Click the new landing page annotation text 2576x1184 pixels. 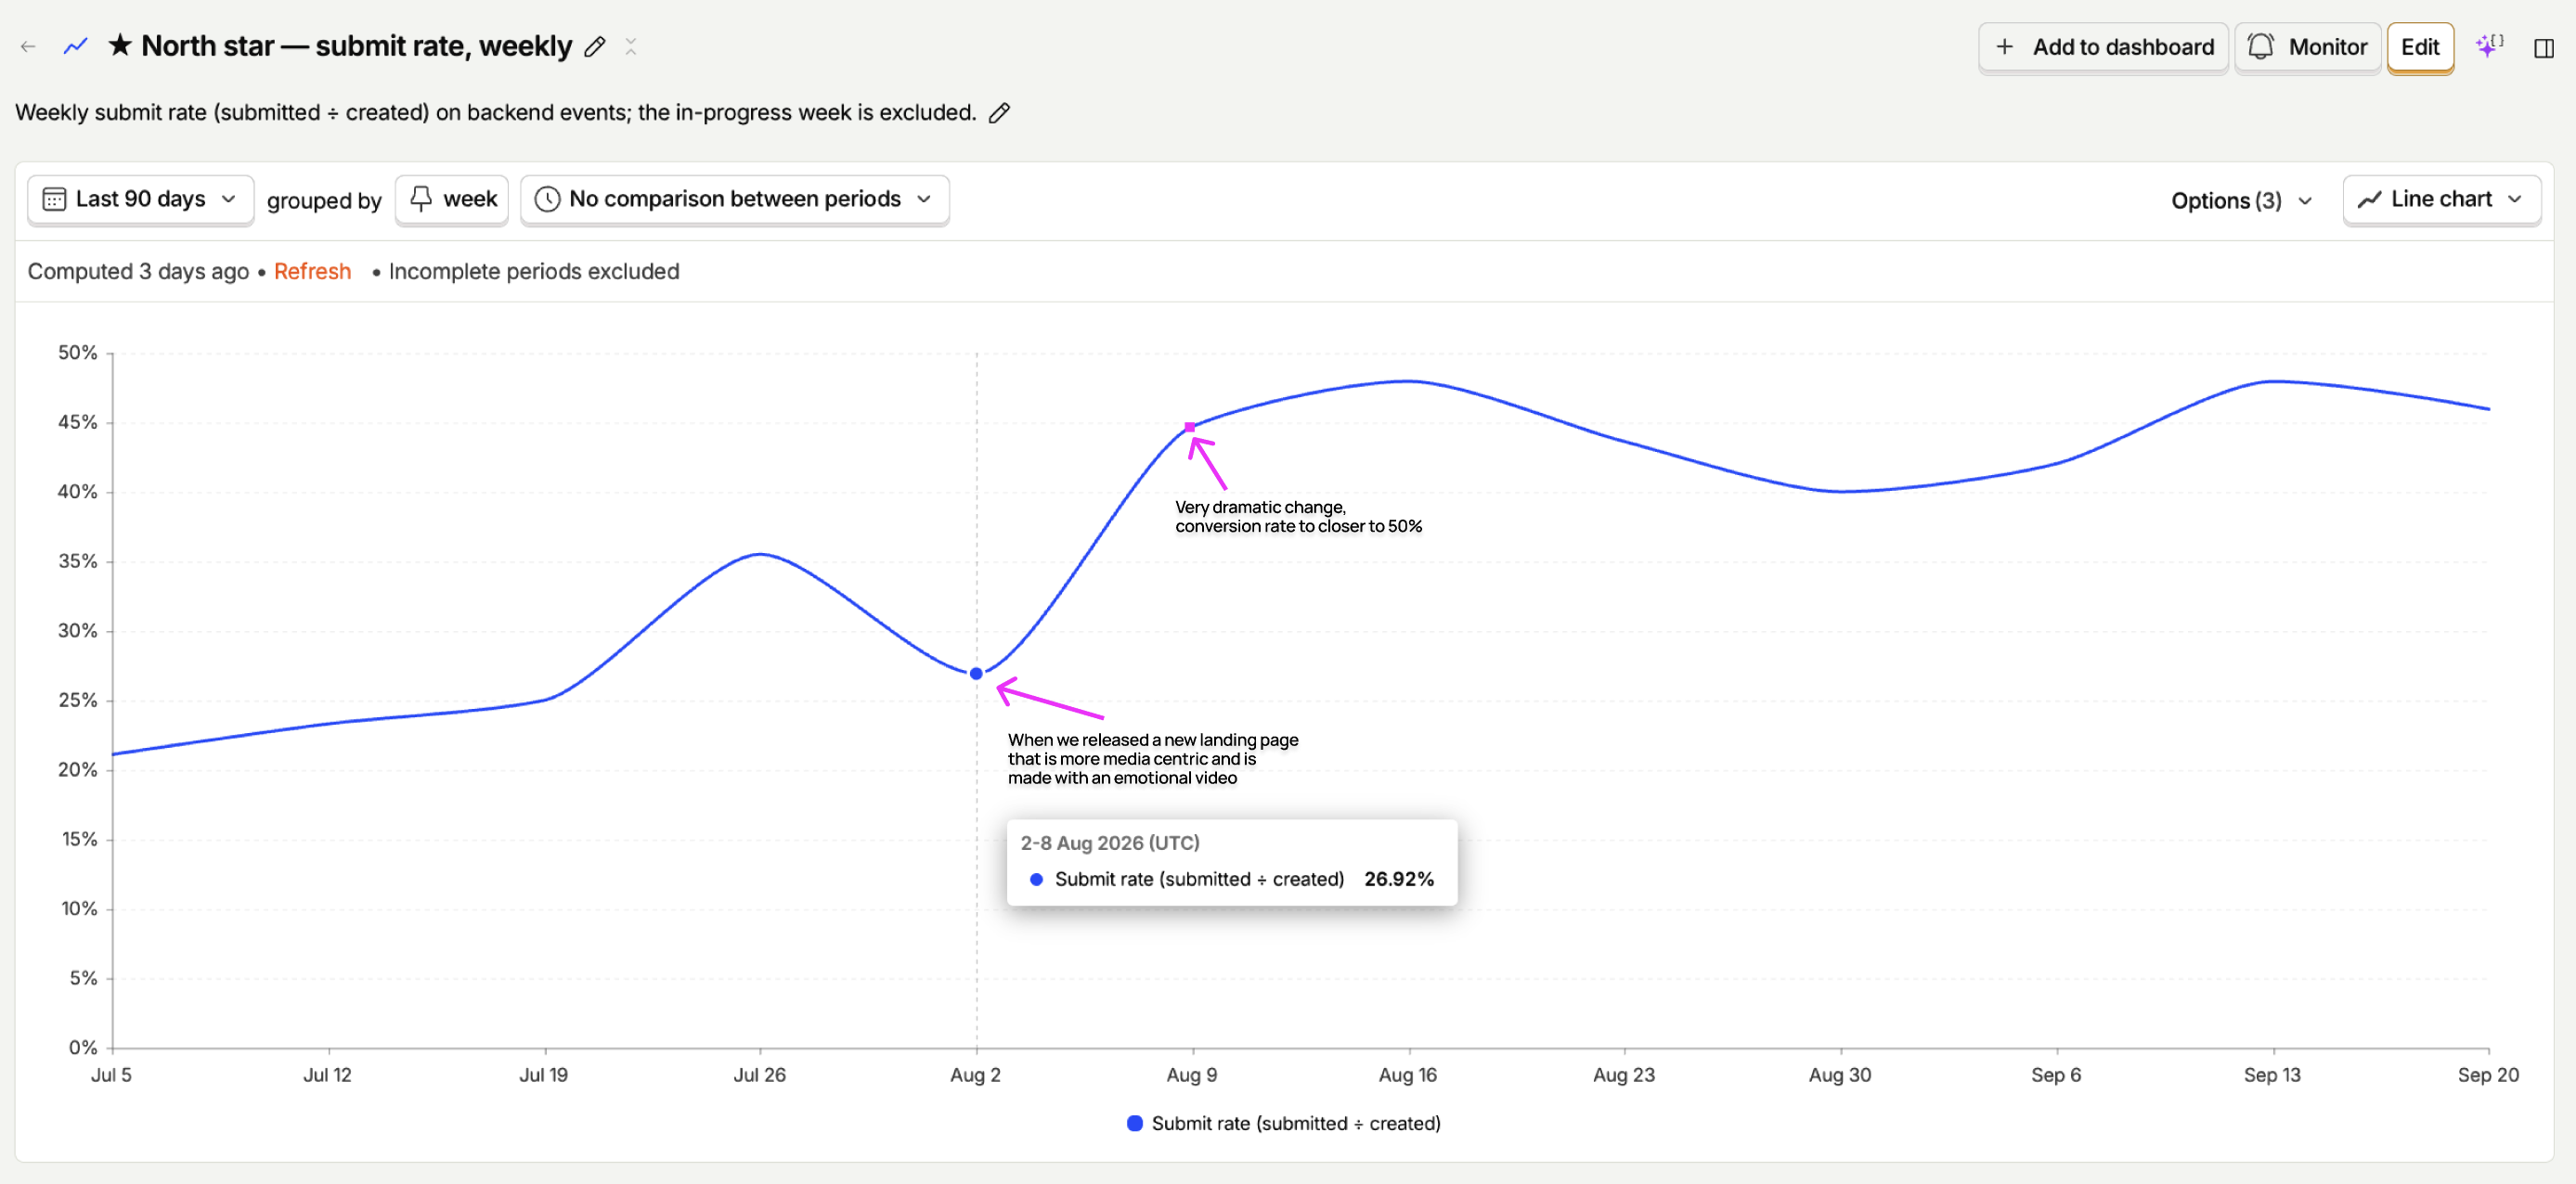point(1153,758)
